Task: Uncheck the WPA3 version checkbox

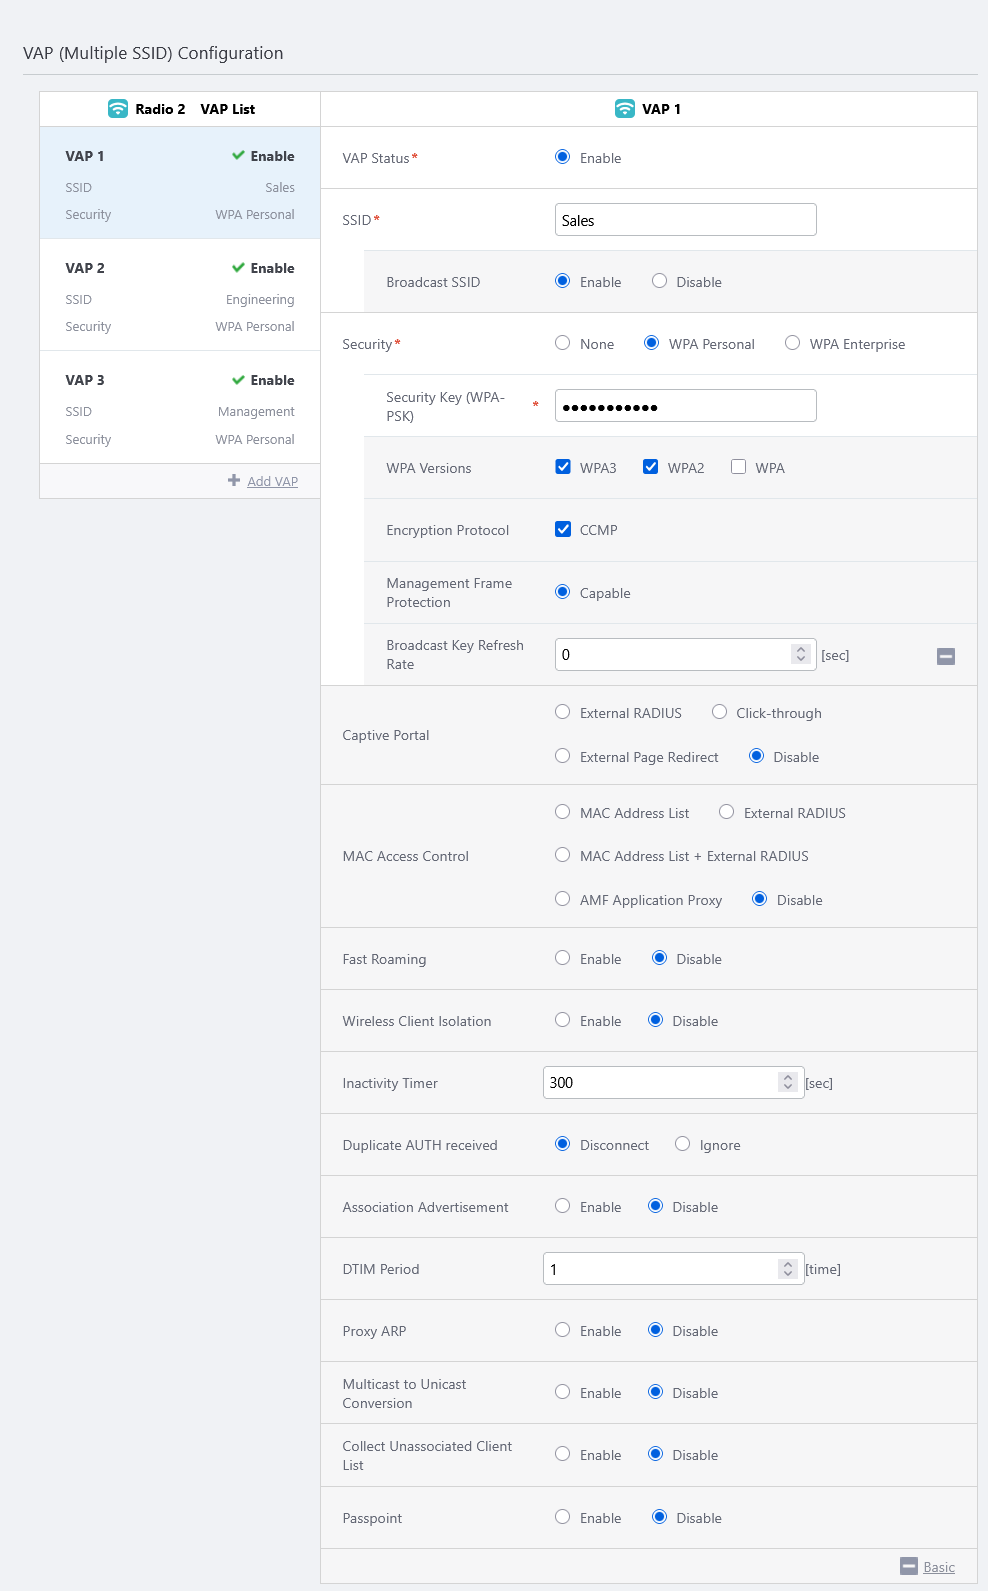Action: (x=563, y=467)
